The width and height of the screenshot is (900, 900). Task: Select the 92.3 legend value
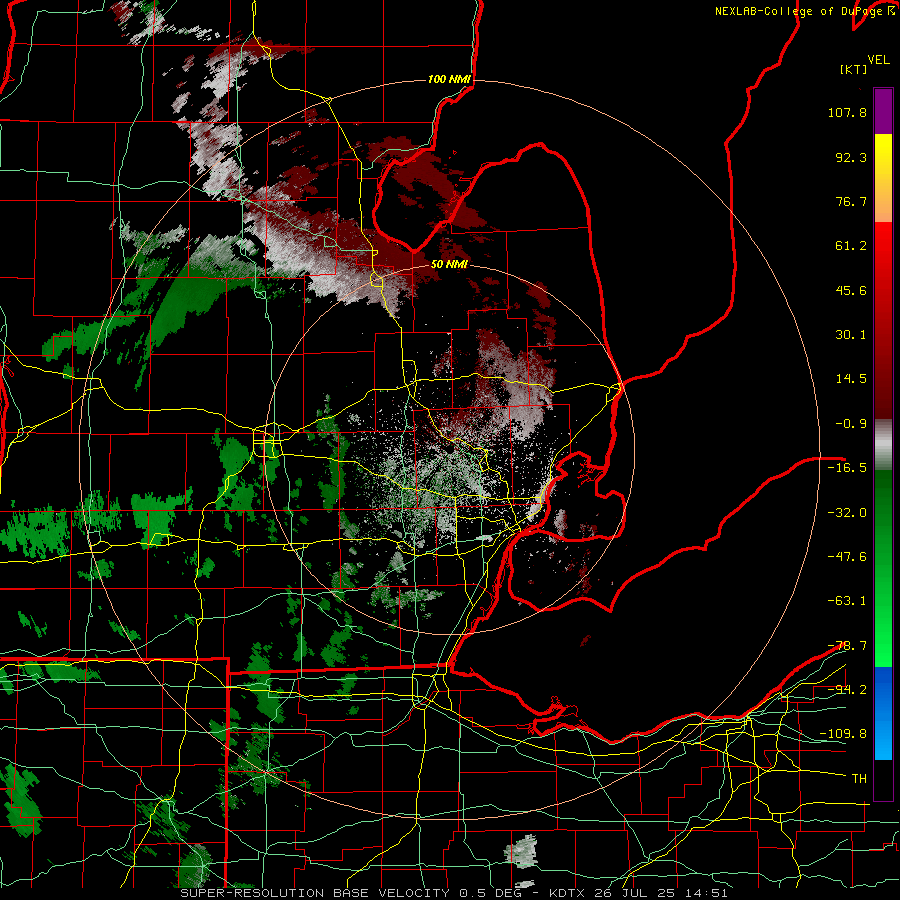click(x=851, y=157)
